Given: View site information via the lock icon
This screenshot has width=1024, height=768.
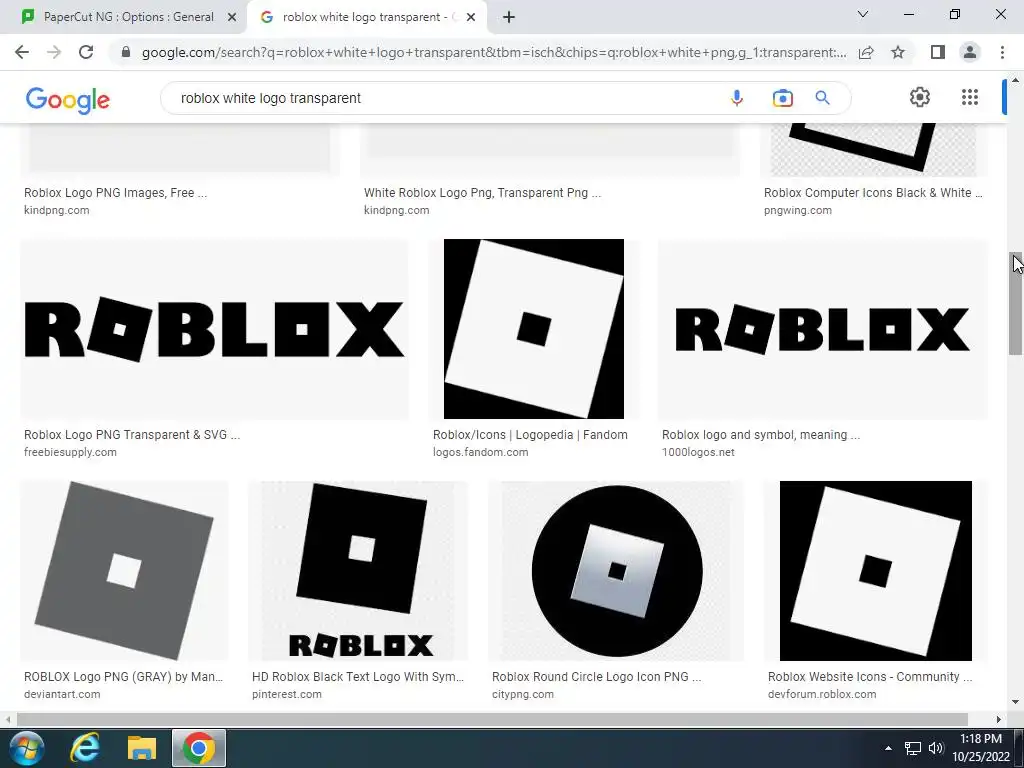Looking at the screenshot, I should point(126,52).
